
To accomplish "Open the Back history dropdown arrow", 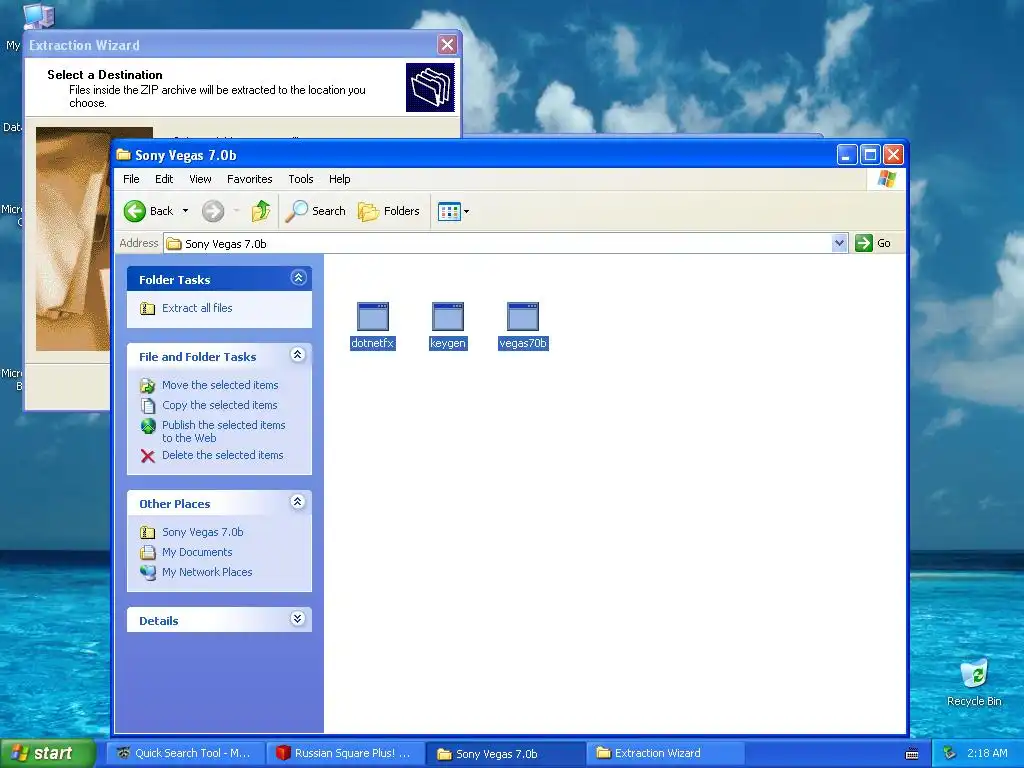I will [185, 211].
